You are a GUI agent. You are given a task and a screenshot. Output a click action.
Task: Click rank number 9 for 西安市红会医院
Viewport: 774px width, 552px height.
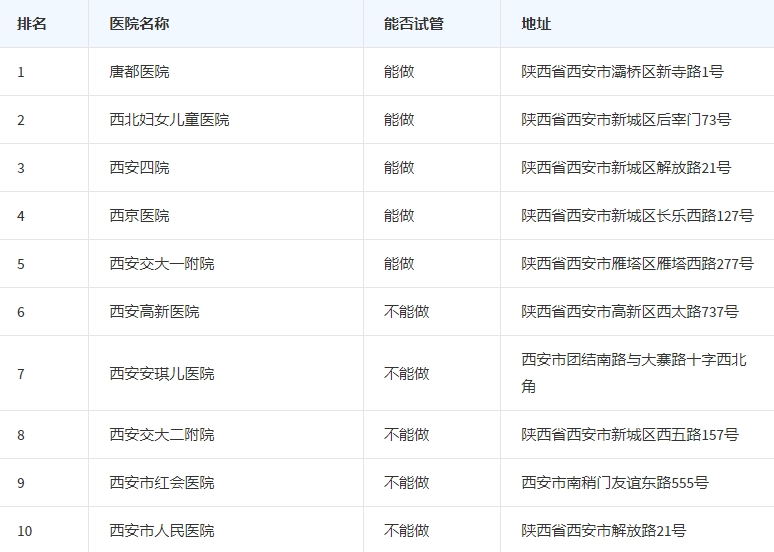click(x=21, y=482)
